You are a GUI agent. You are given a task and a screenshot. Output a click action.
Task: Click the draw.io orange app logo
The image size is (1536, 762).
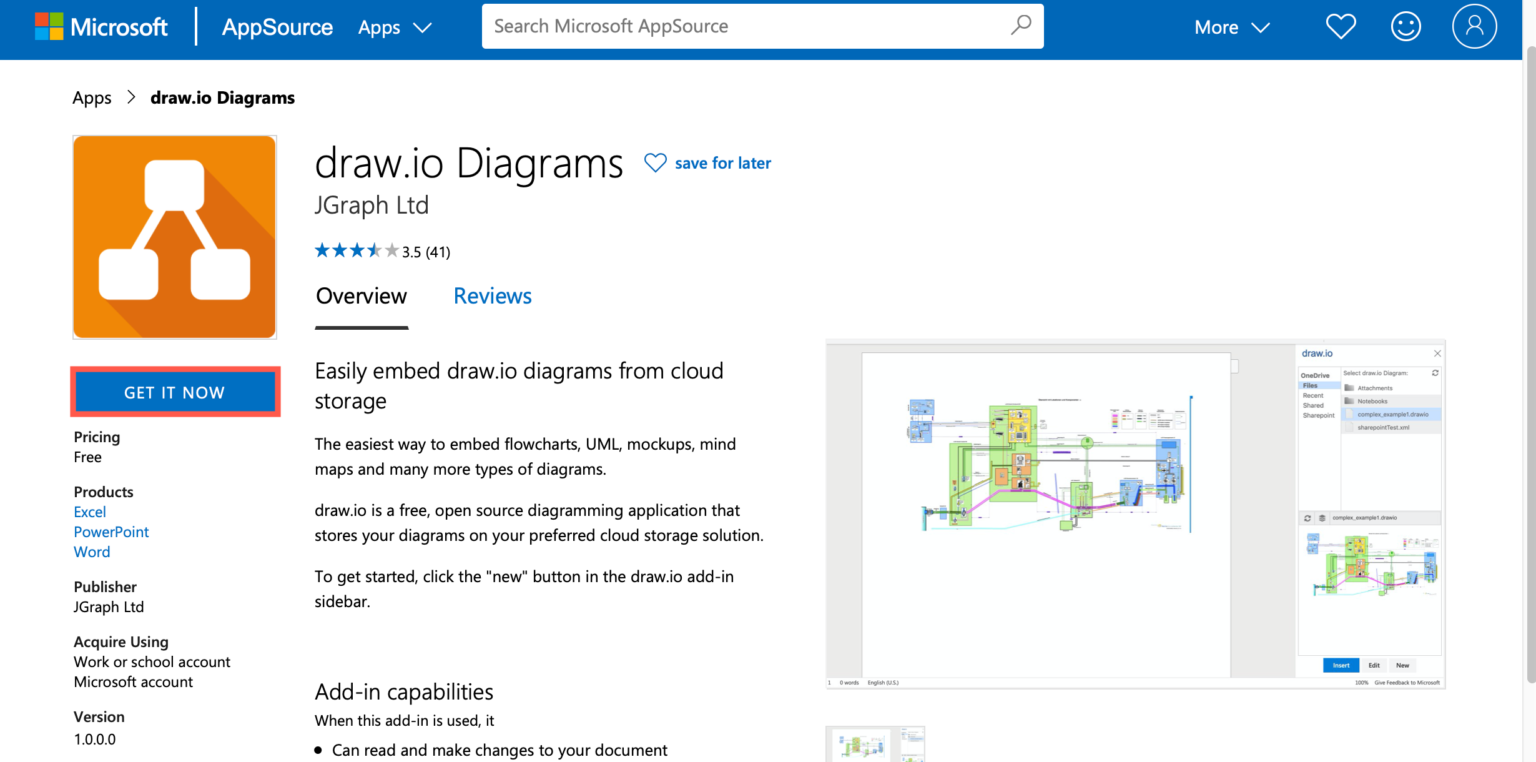(x=174, y=237)
